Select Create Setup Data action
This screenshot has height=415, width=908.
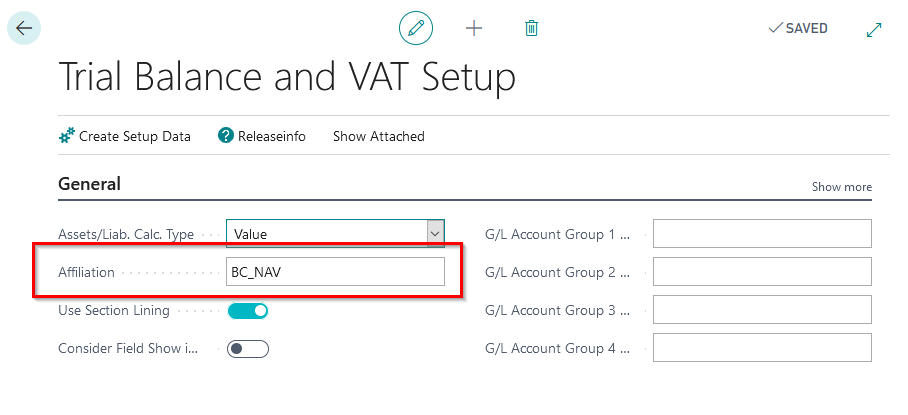click(134, 136)
